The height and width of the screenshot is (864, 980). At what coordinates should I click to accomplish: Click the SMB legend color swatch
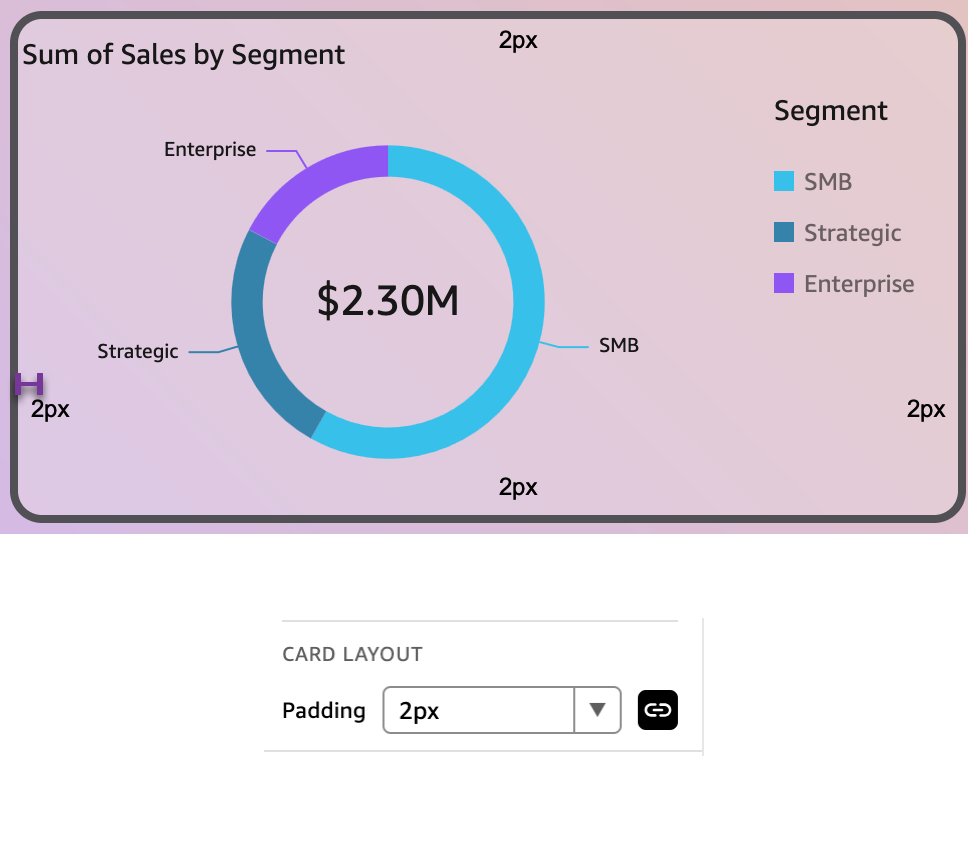[x=784, y=182]
